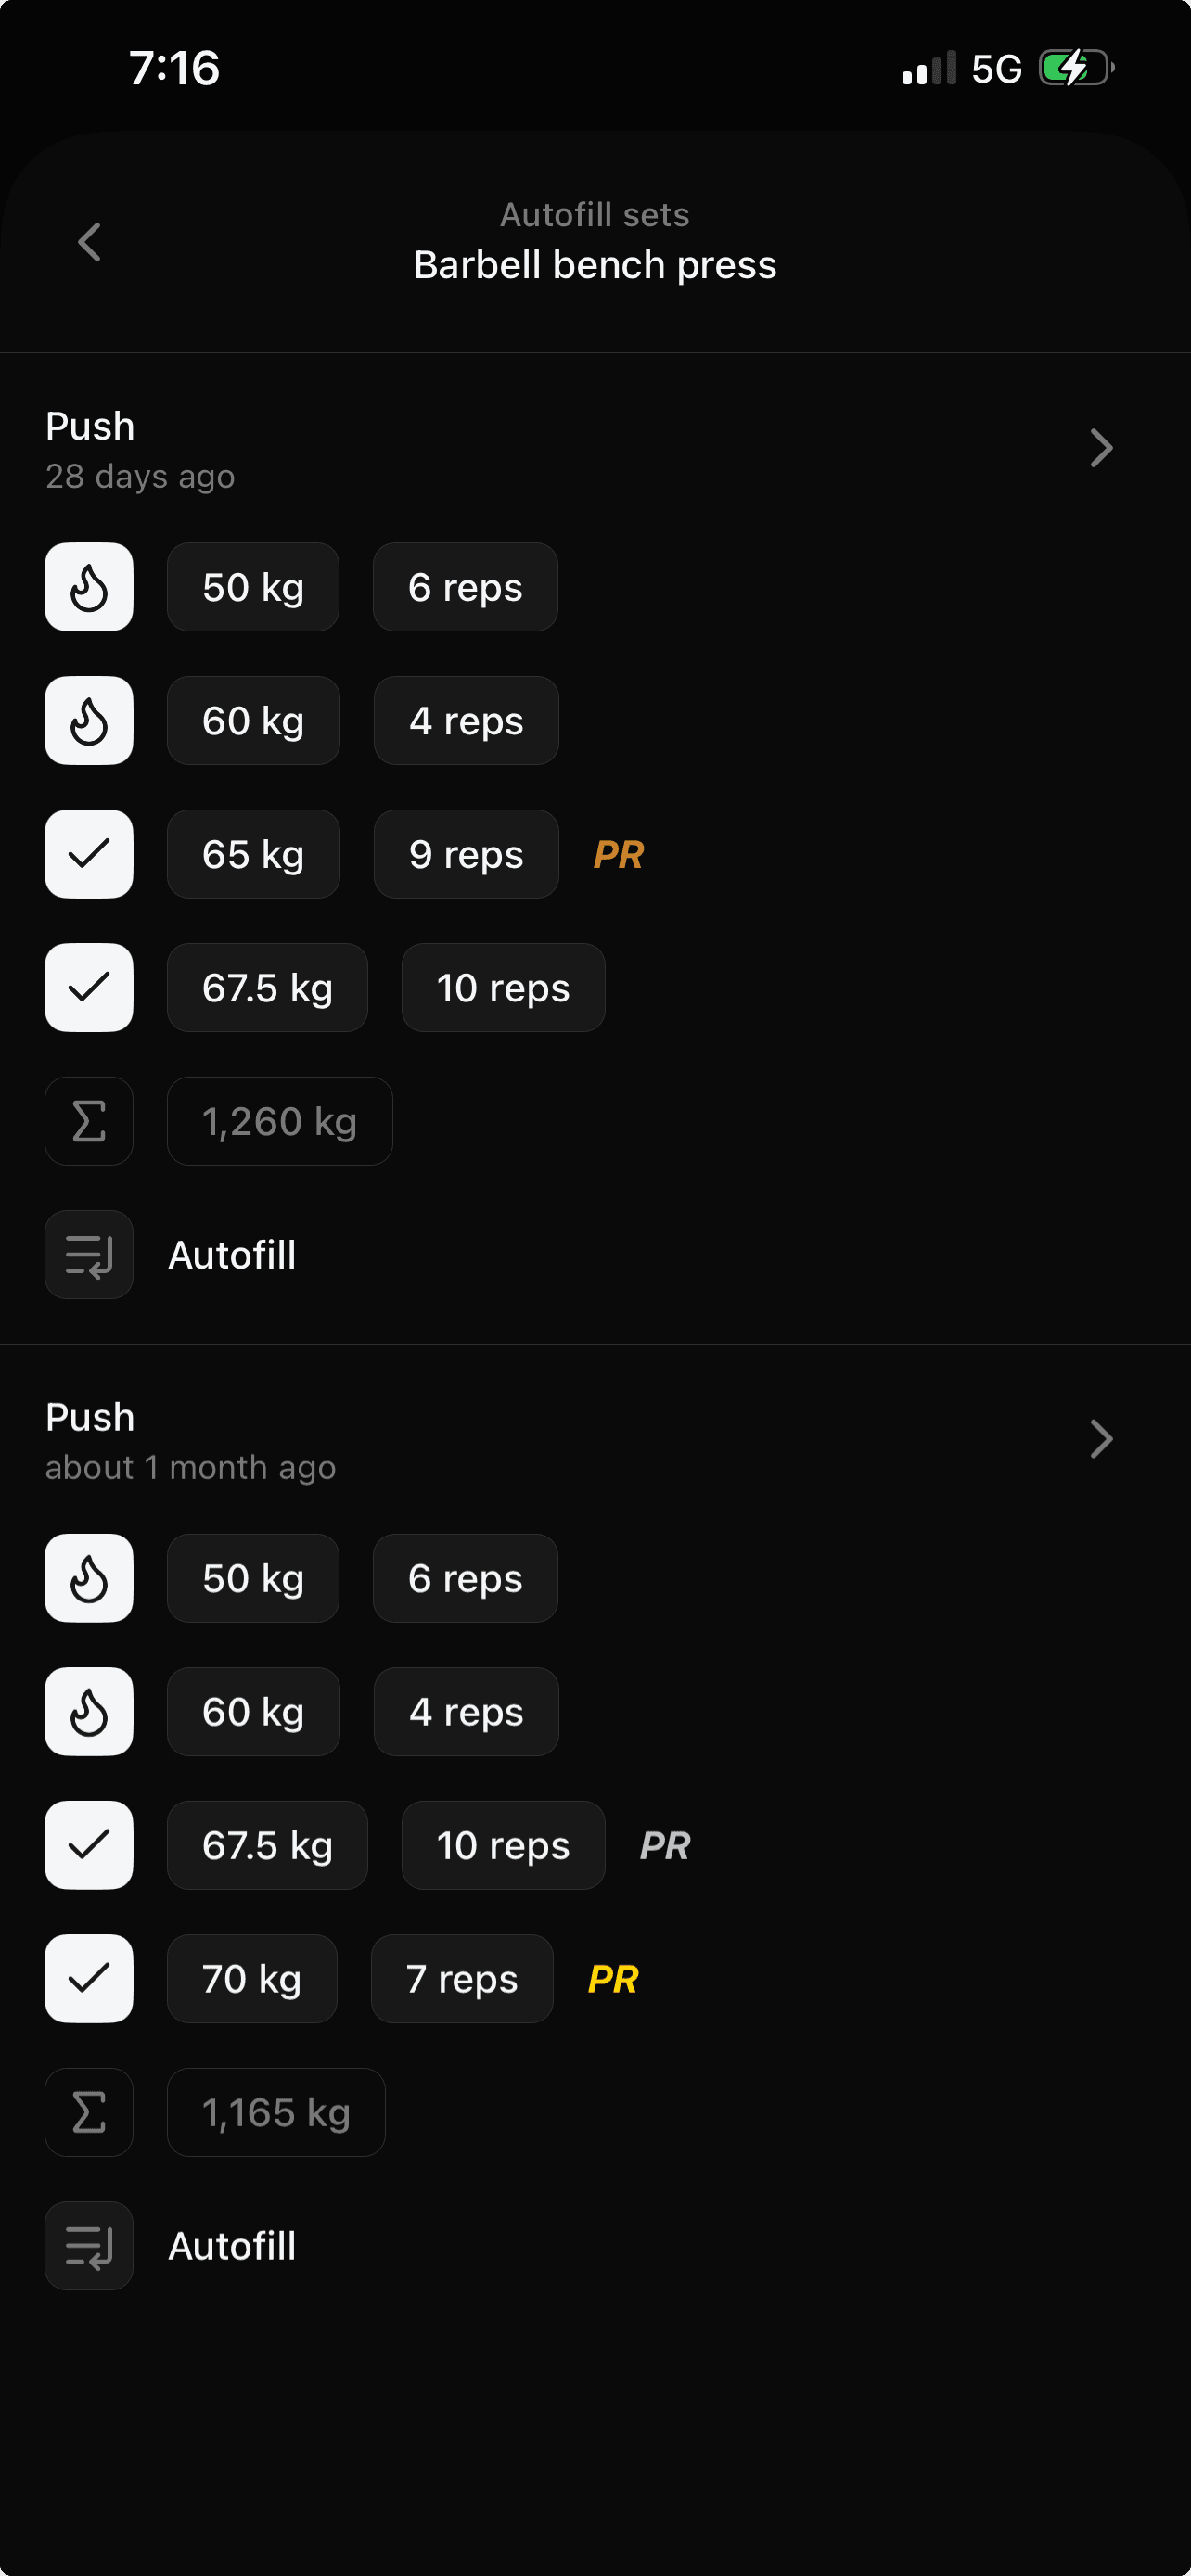The width and height of the screenshot is (1191, 2576).
Task: Toggle the checkmark for 67.5 kg set, 28 days ago
Action: tap(89, 988)
